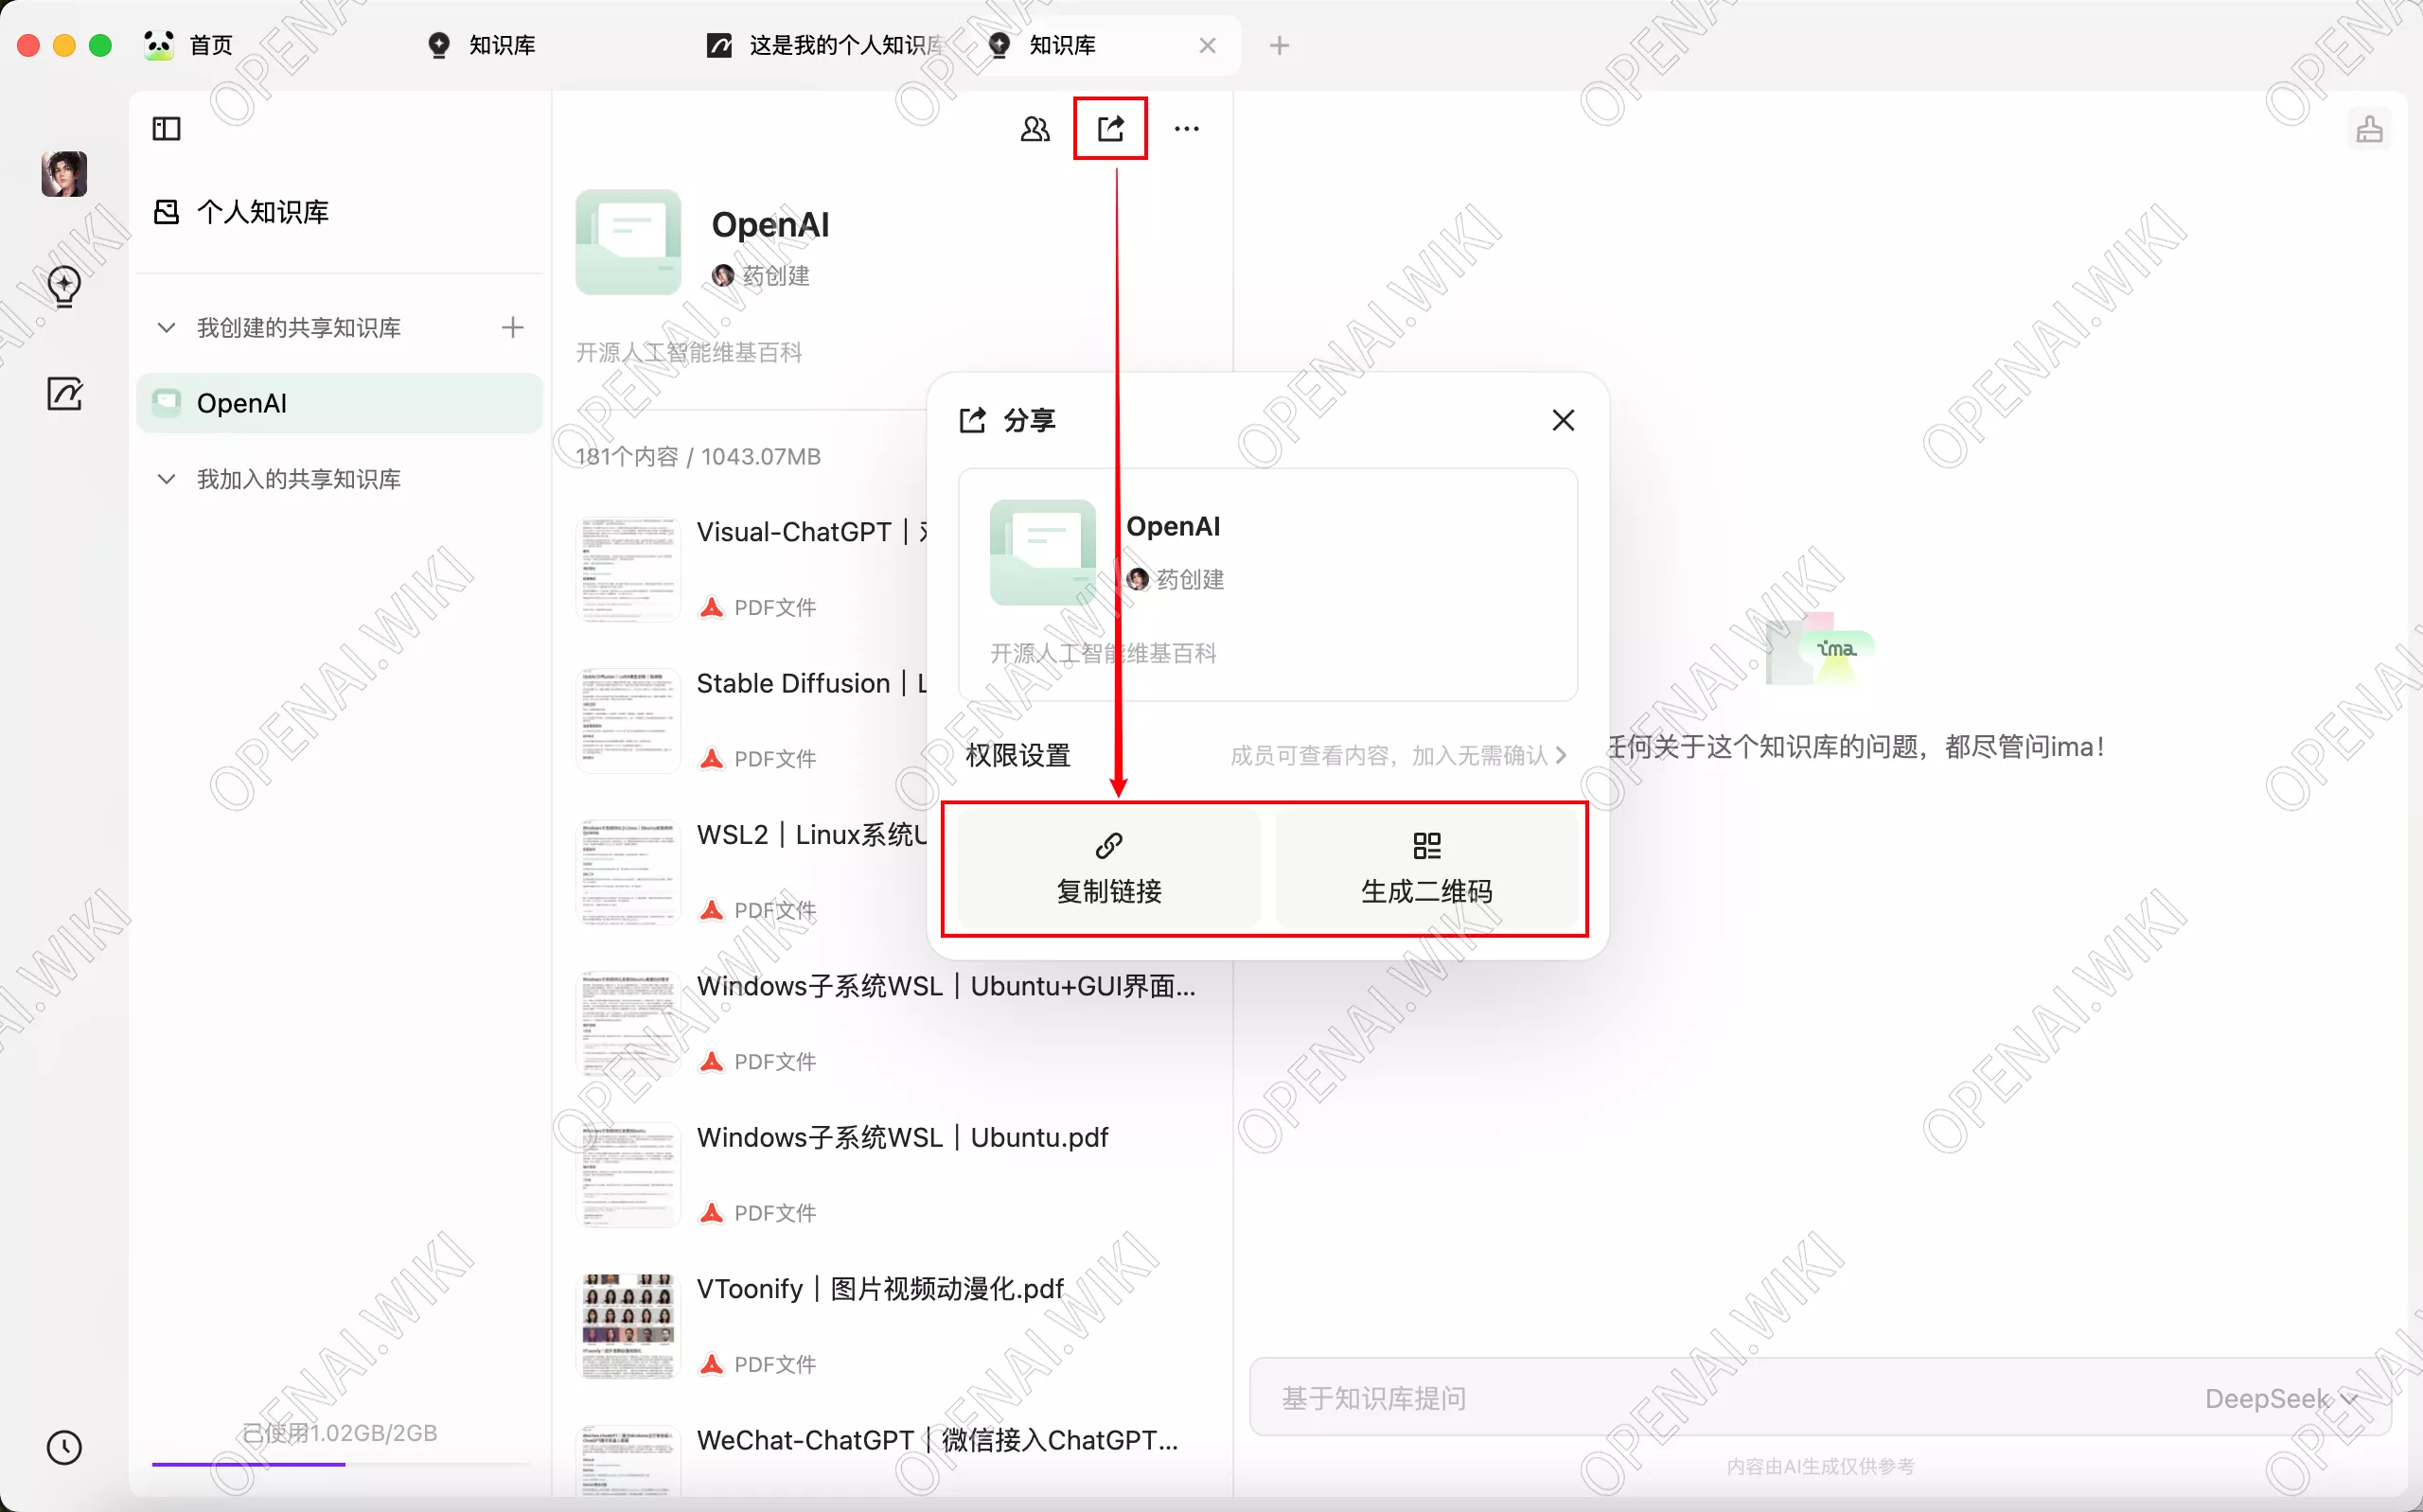The width and height of the screenshot is (2423, 1512).
Task: Click the broom clear-chat icon
Action: [2369, 129]
